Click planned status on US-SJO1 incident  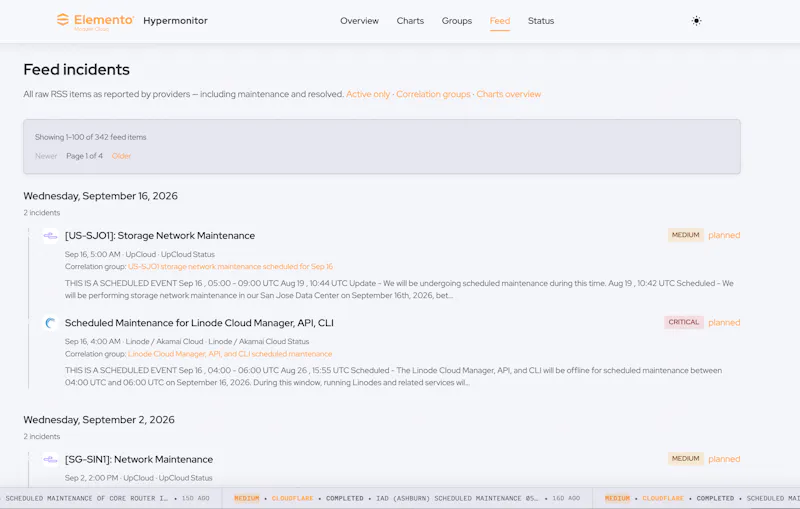[x=724, y=235]
